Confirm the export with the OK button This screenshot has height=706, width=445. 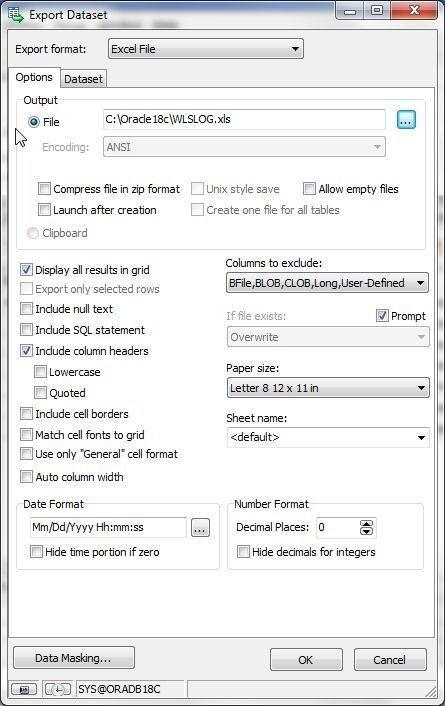(x=306, y=660)
